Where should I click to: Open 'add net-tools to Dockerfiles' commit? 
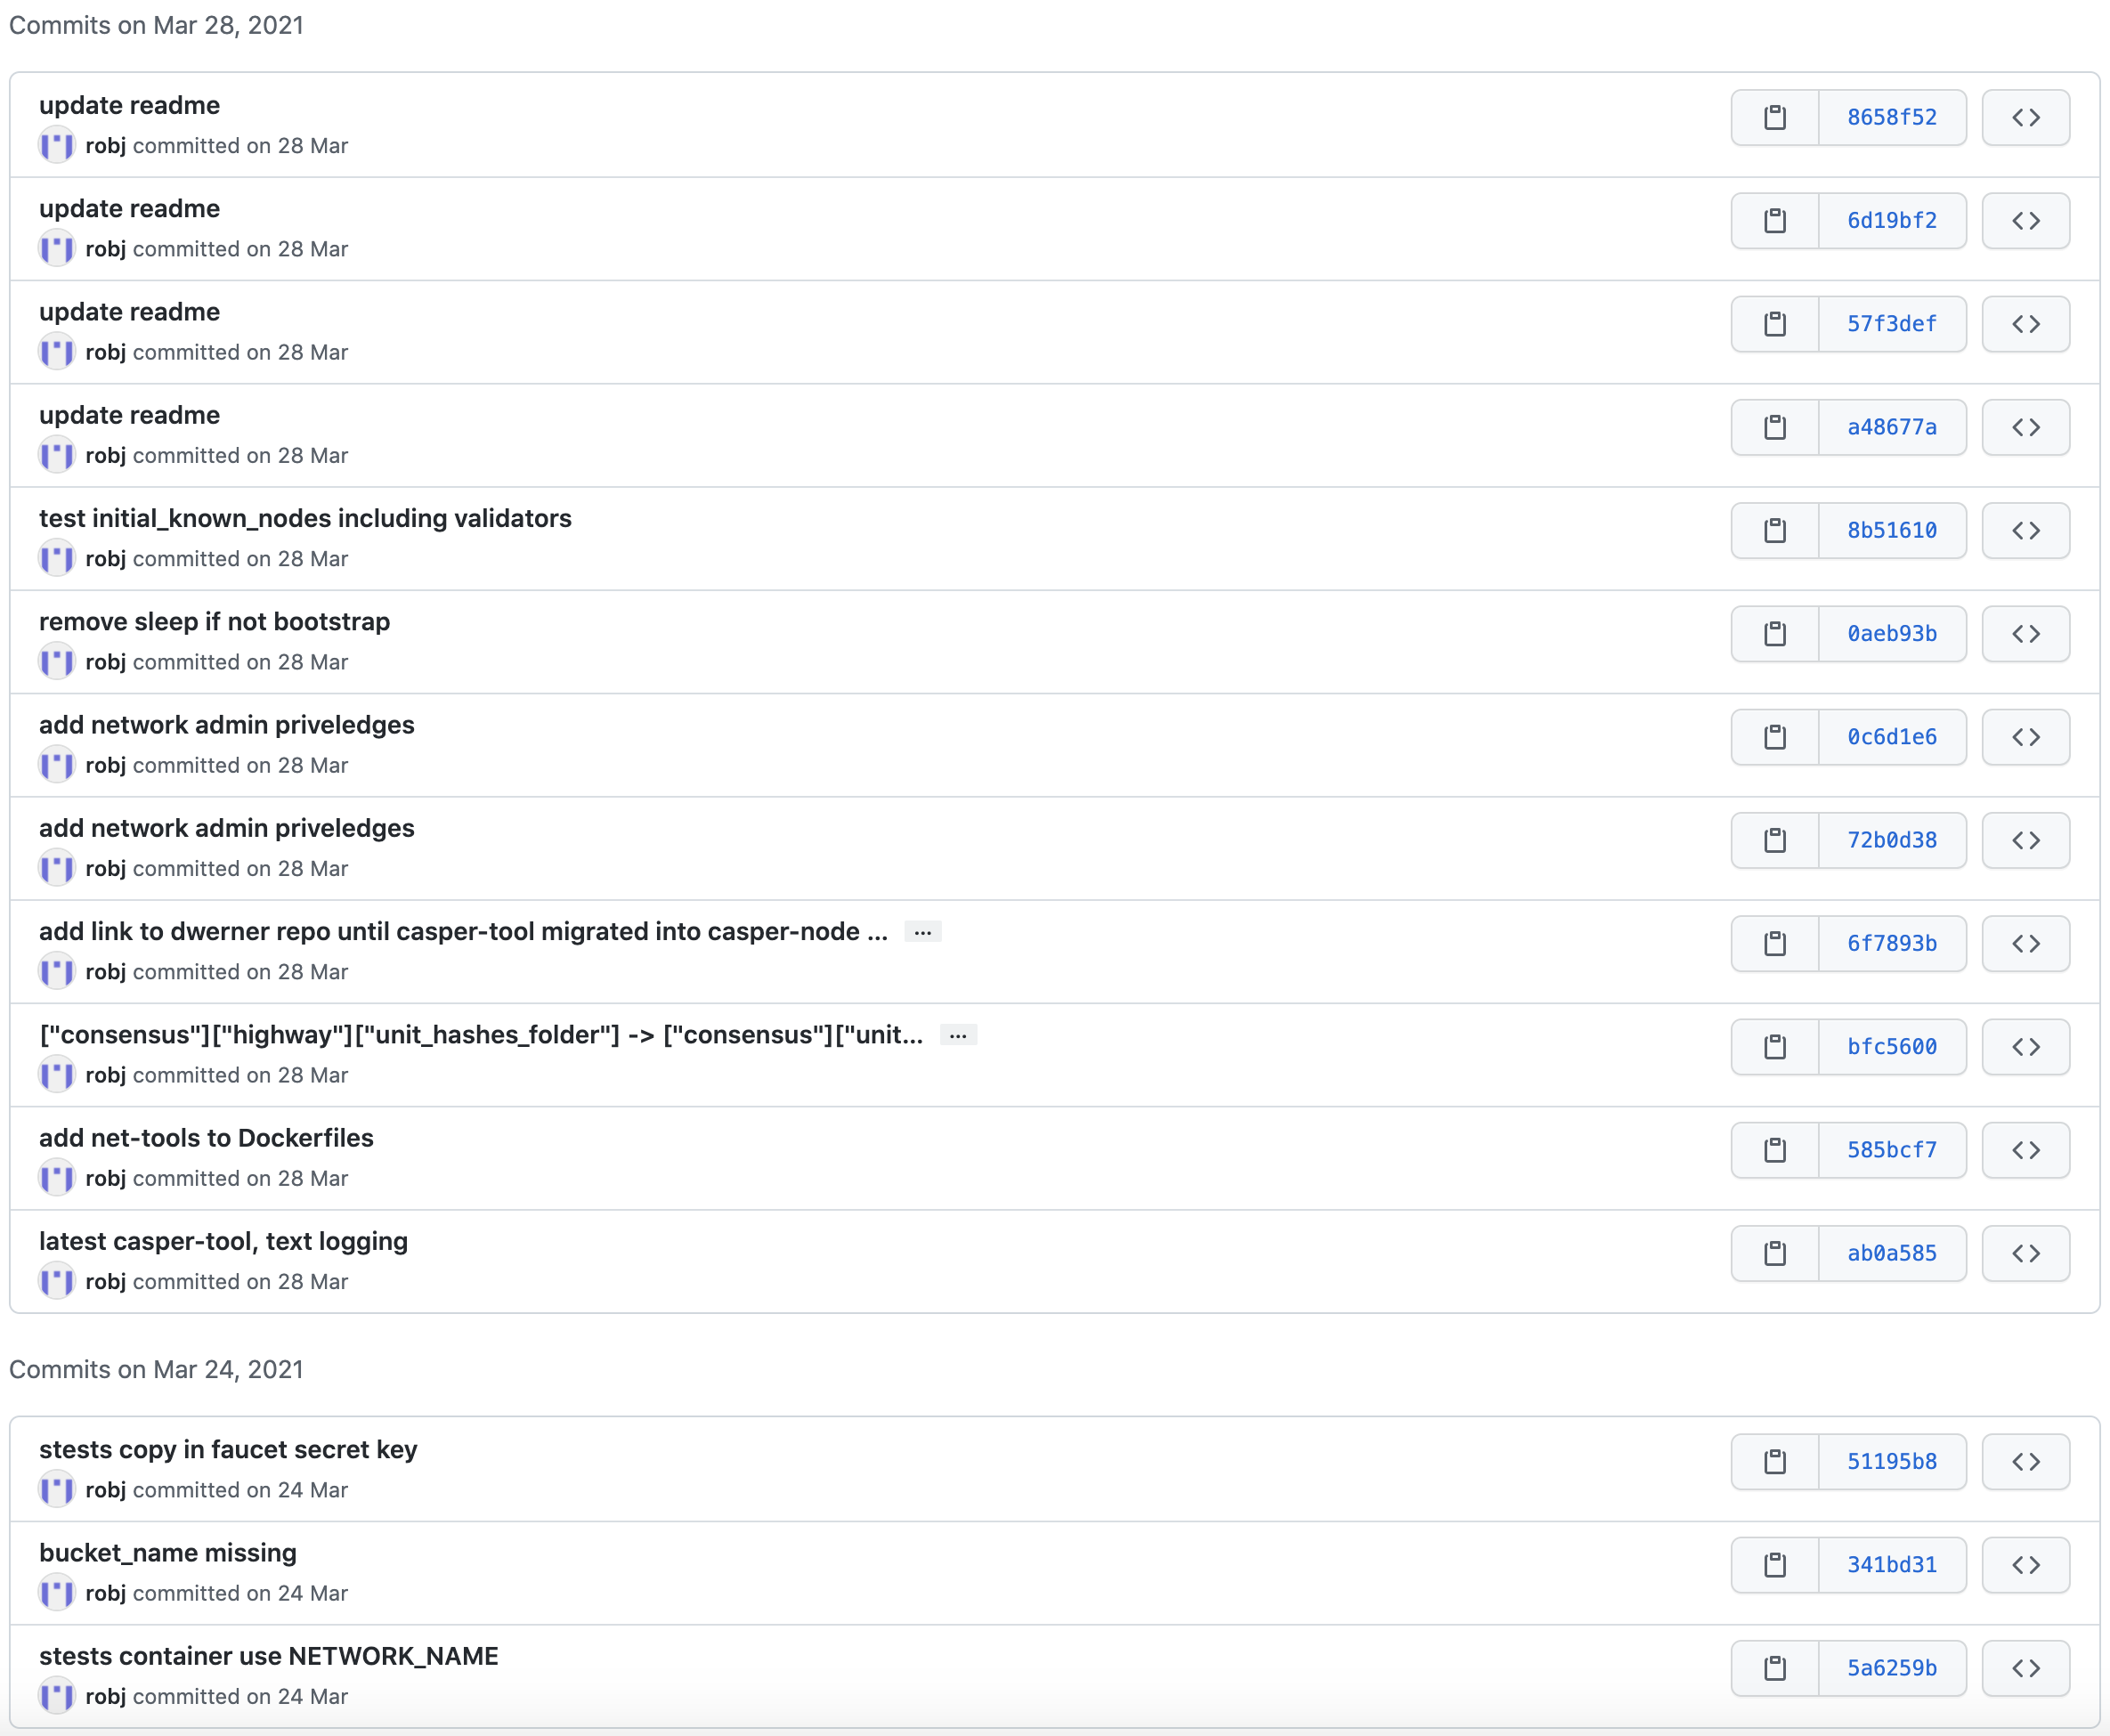[206, 1138]
